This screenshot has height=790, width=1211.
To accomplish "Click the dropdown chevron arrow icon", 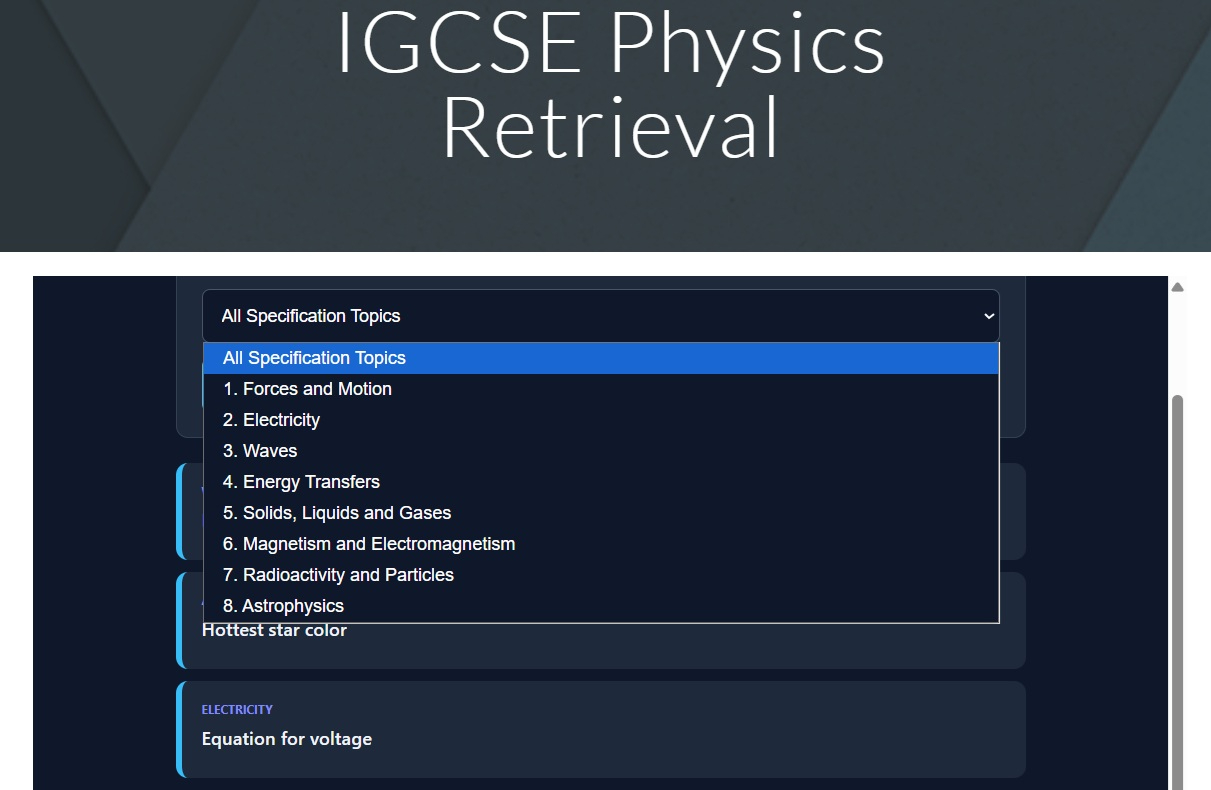I will pos(988,316).
